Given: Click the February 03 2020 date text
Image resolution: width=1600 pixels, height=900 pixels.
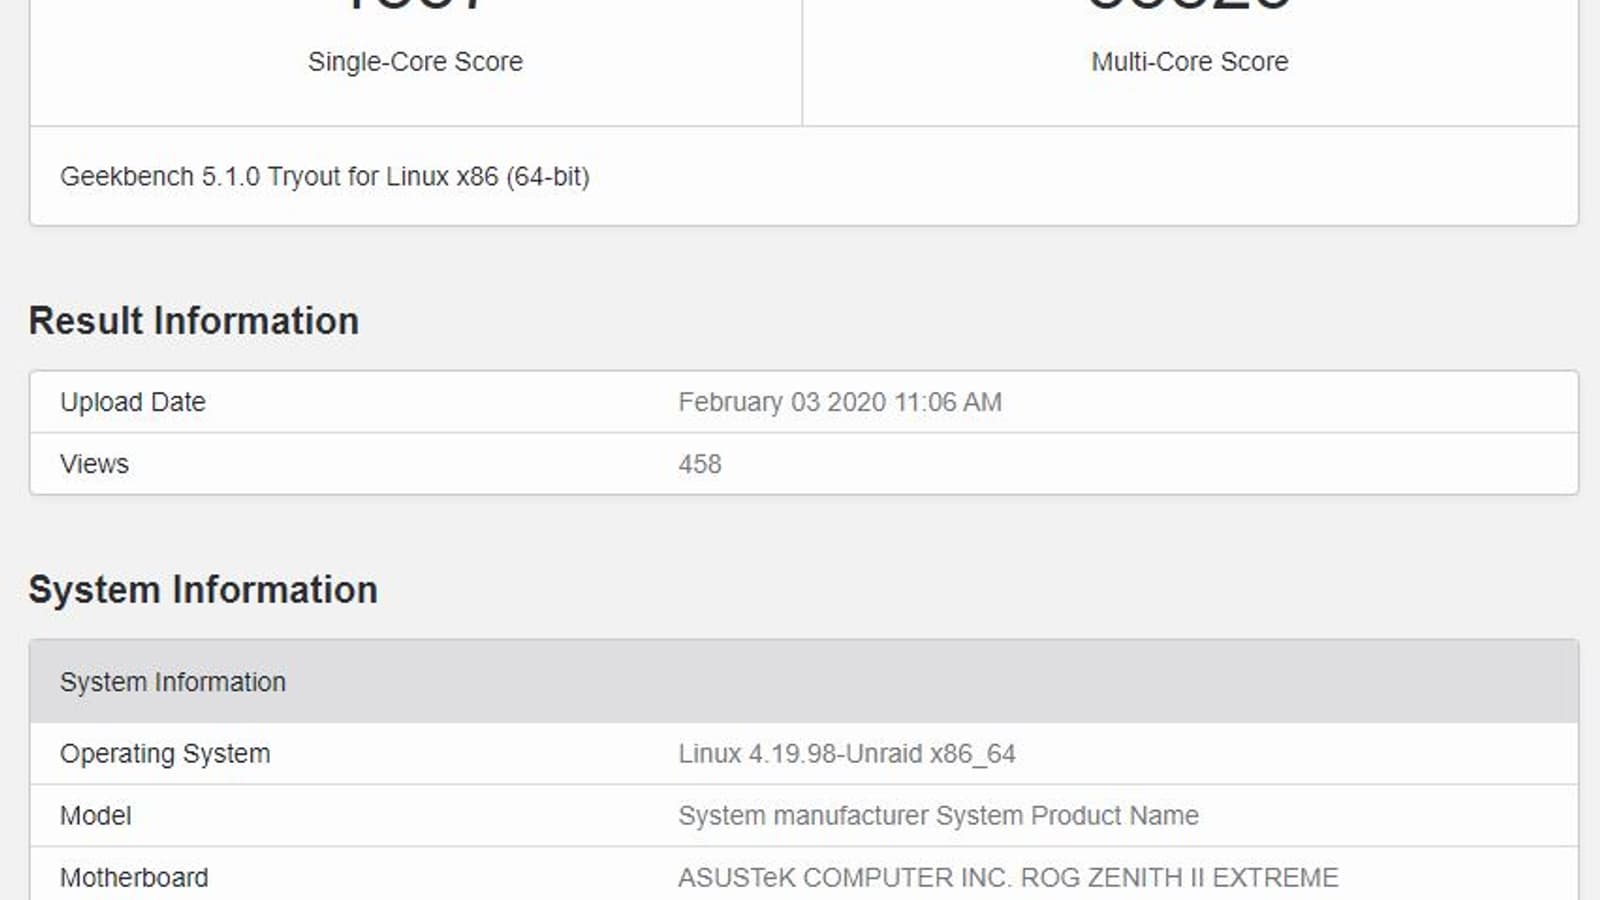Looking at the screenshot, I should (x=781, y=402).
